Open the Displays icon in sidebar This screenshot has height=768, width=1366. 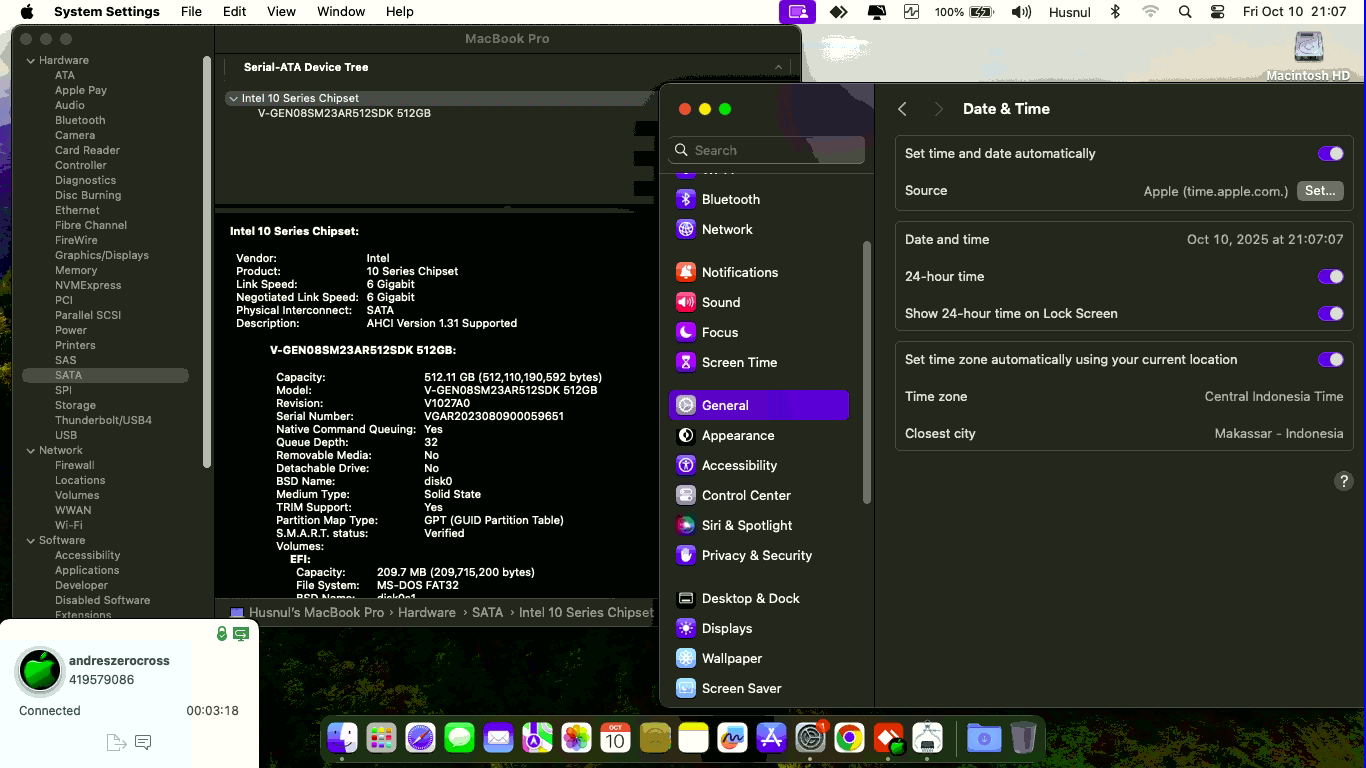tap(685, 628)
